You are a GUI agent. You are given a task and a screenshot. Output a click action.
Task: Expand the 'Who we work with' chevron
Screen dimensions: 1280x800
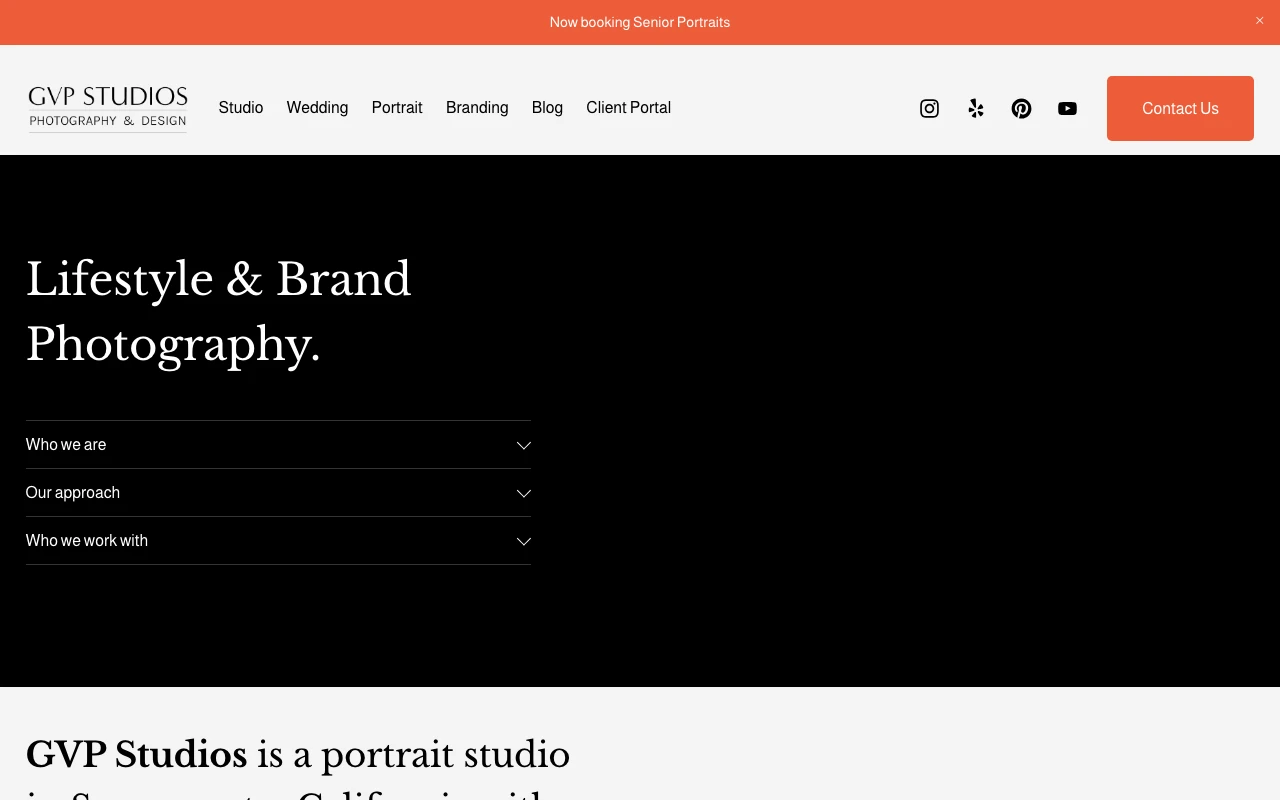(523, 541)
